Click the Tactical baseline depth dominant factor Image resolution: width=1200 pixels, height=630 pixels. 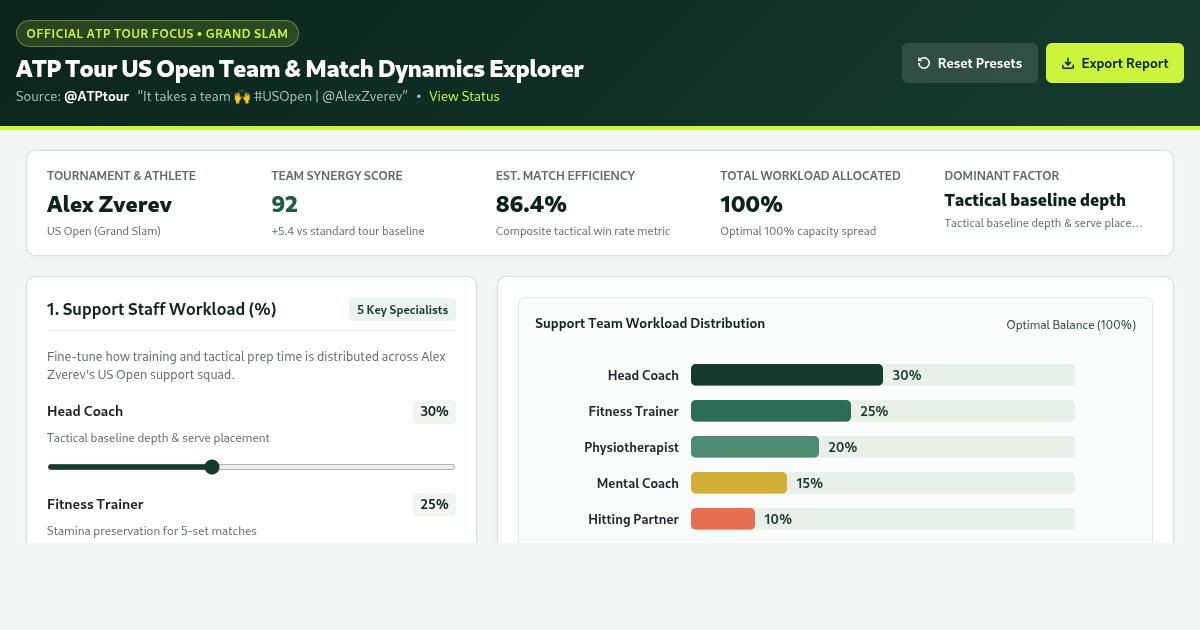tap(1035, 200)
